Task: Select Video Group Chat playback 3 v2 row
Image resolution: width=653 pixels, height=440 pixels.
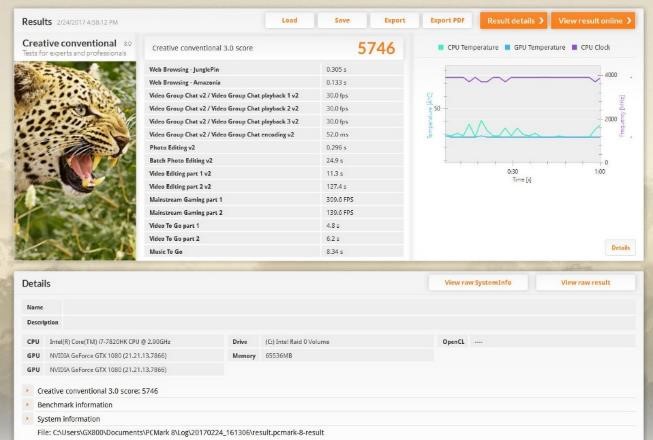Action: [274, 122]
